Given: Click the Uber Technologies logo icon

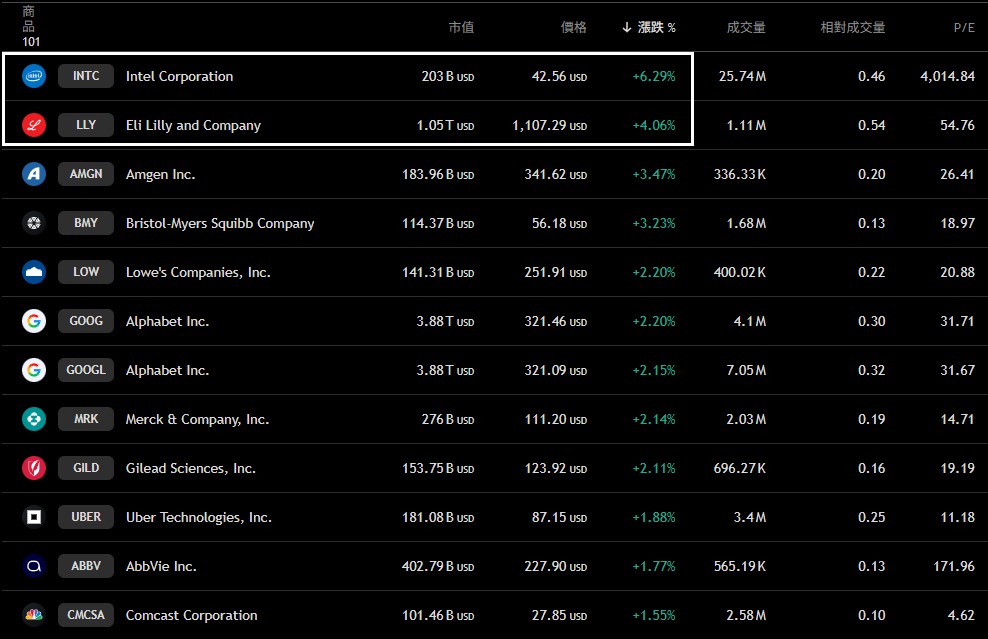Looking at the screenshot, I should [34, 517].
